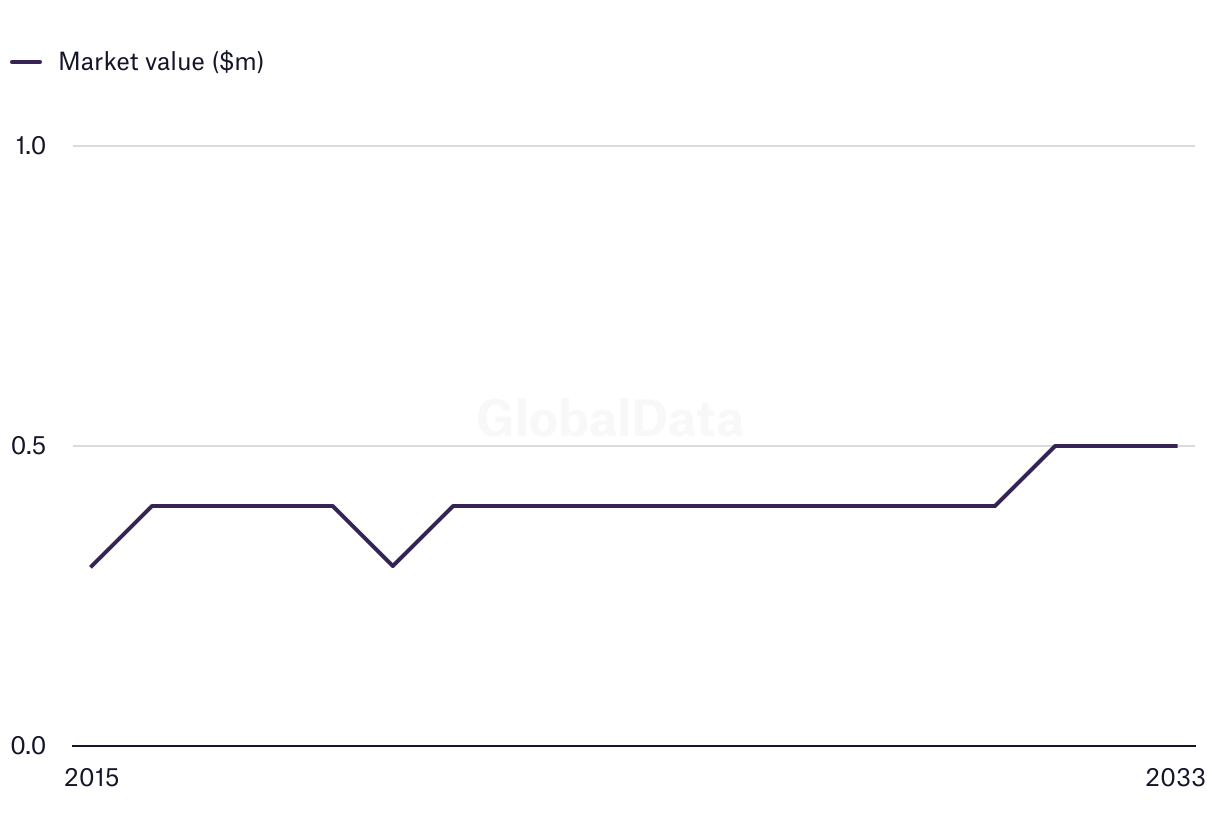The width and height of the screenshot is (1220, 836).
Task: Click the Market value ($m) legend label
Action: 161,61
